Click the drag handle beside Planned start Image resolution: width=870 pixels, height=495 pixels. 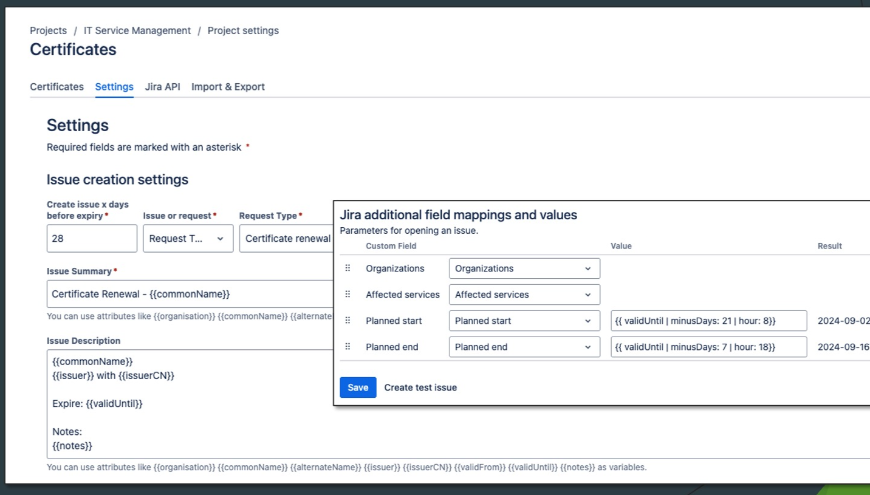pyautogui.click(x=348, y=320)
